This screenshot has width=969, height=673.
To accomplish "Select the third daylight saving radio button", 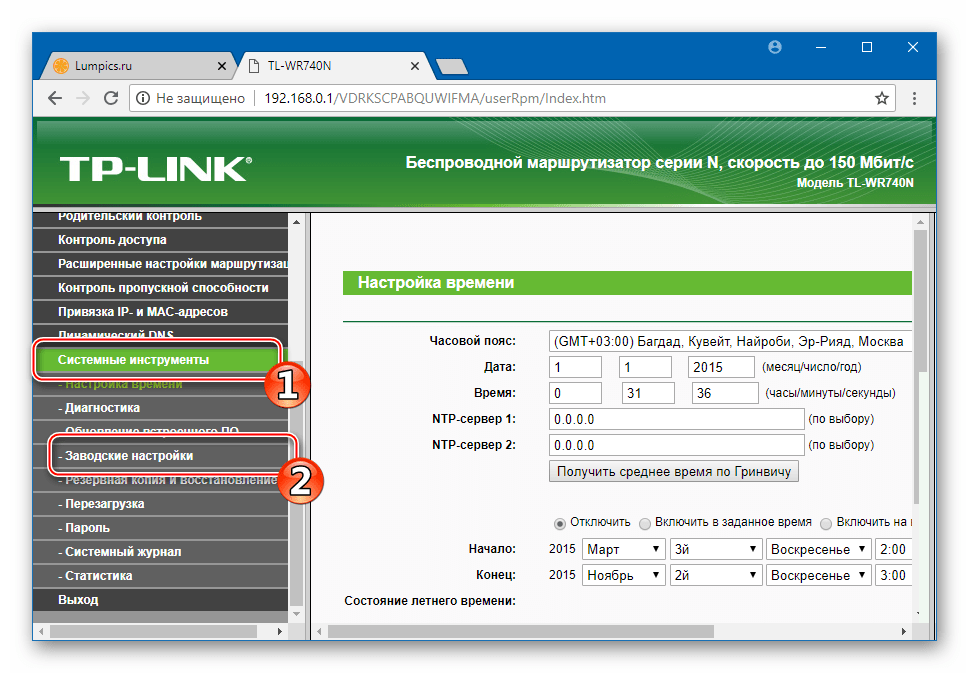I will pyautogui.click(x=826, y=523).
